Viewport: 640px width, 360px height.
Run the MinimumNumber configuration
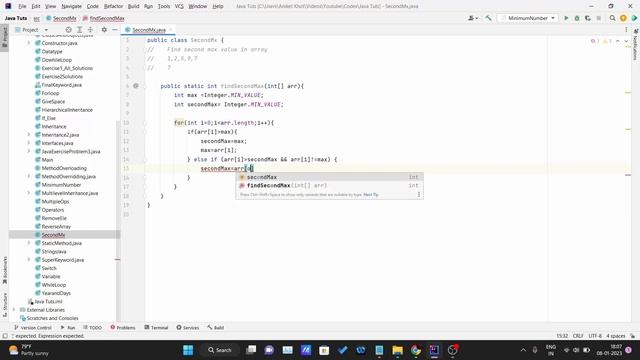click(566, 18)
